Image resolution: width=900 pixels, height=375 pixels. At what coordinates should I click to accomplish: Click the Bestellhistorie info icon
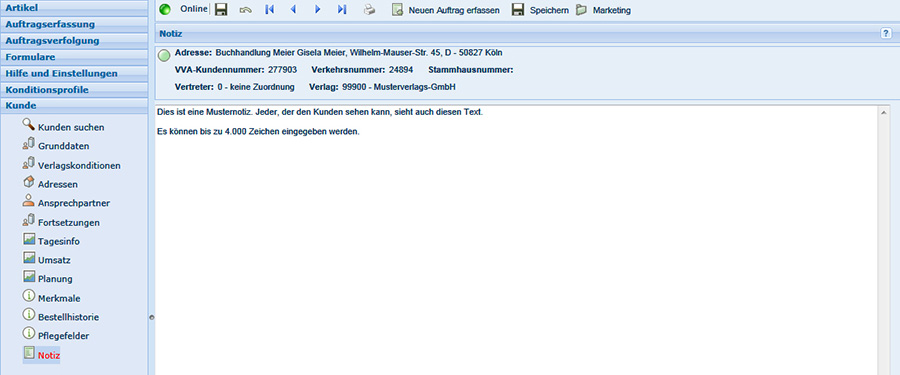tap(29, 314)
